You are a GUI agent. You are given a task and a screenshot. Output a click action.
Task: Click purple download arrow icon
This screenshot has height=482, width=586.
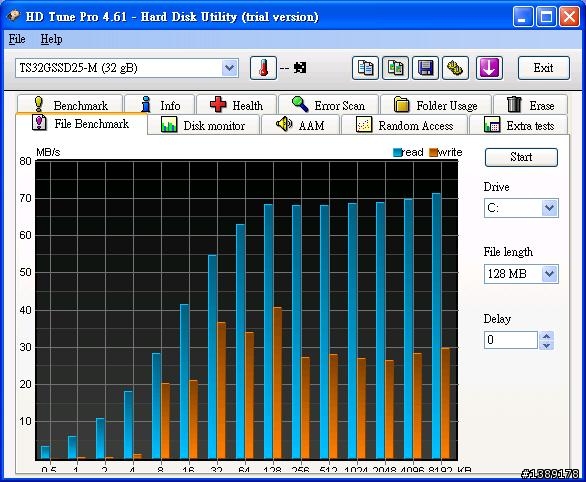point(489,68)
